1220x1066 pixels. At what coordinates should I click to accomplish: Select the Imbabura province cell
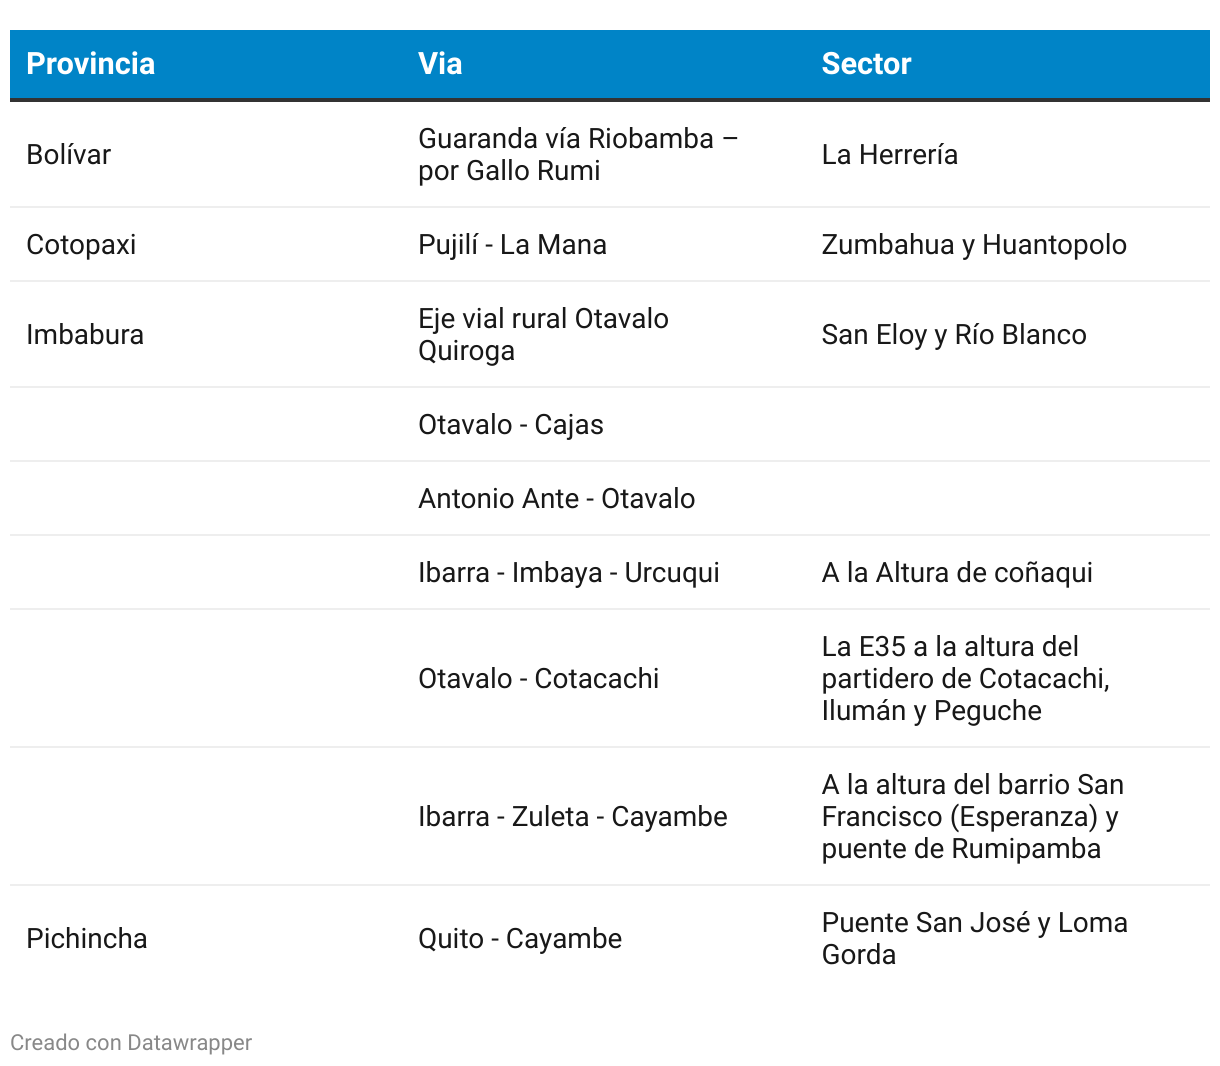click(x=85, y=335)
